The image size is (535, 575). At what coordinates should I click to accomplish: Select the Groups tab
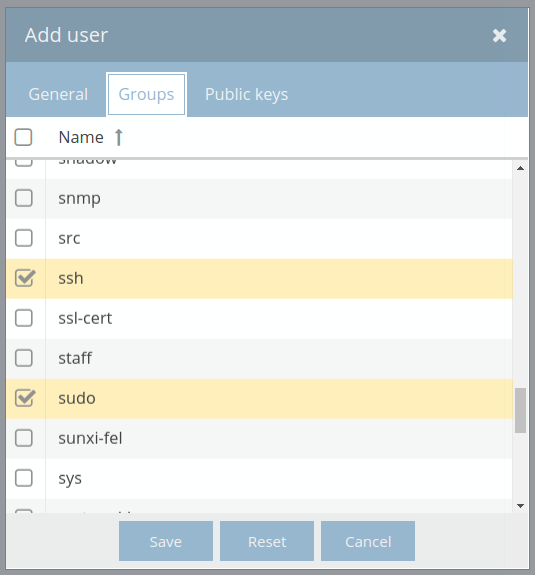(x=146, y=94)
